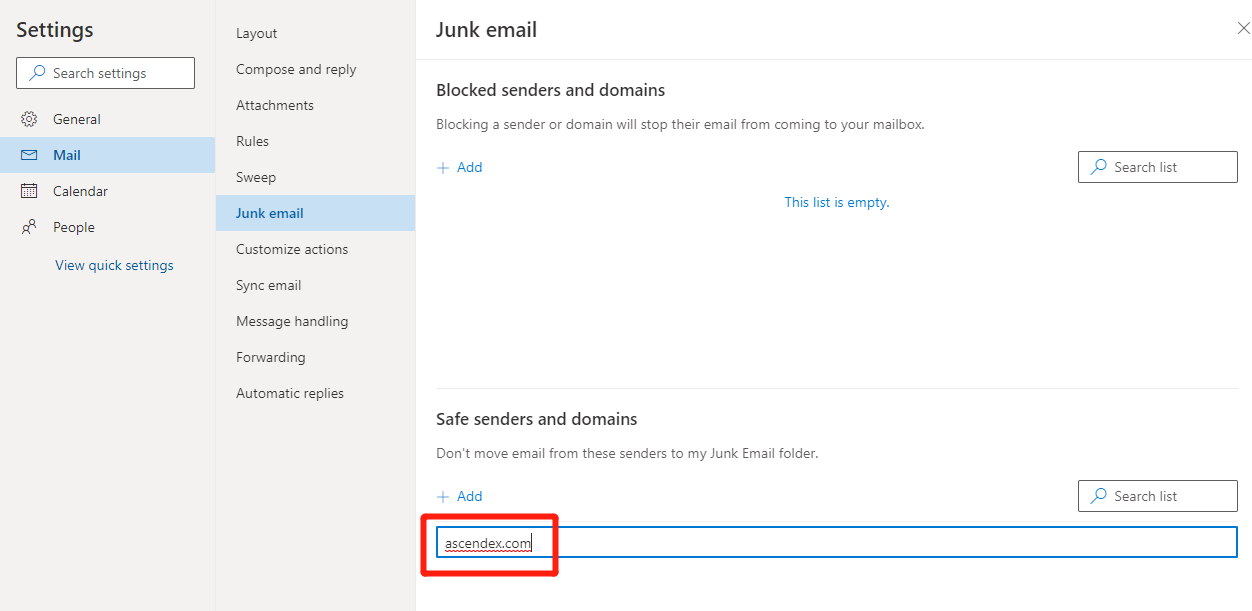
Task: Select Customize actions option
Action: [292, 249]
